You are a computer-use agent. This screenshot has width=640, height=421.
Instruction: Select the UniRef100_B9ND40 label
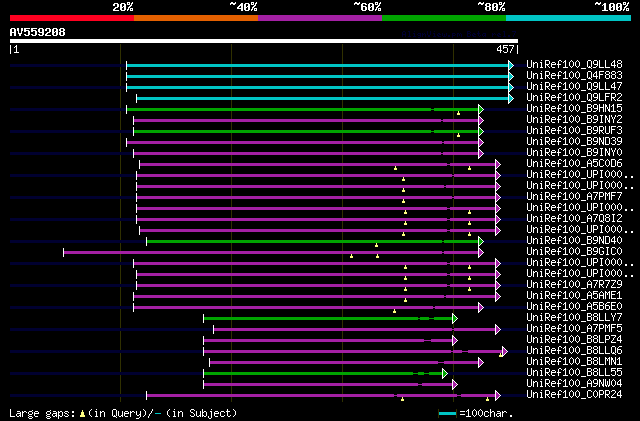click(x=574, y=241)
